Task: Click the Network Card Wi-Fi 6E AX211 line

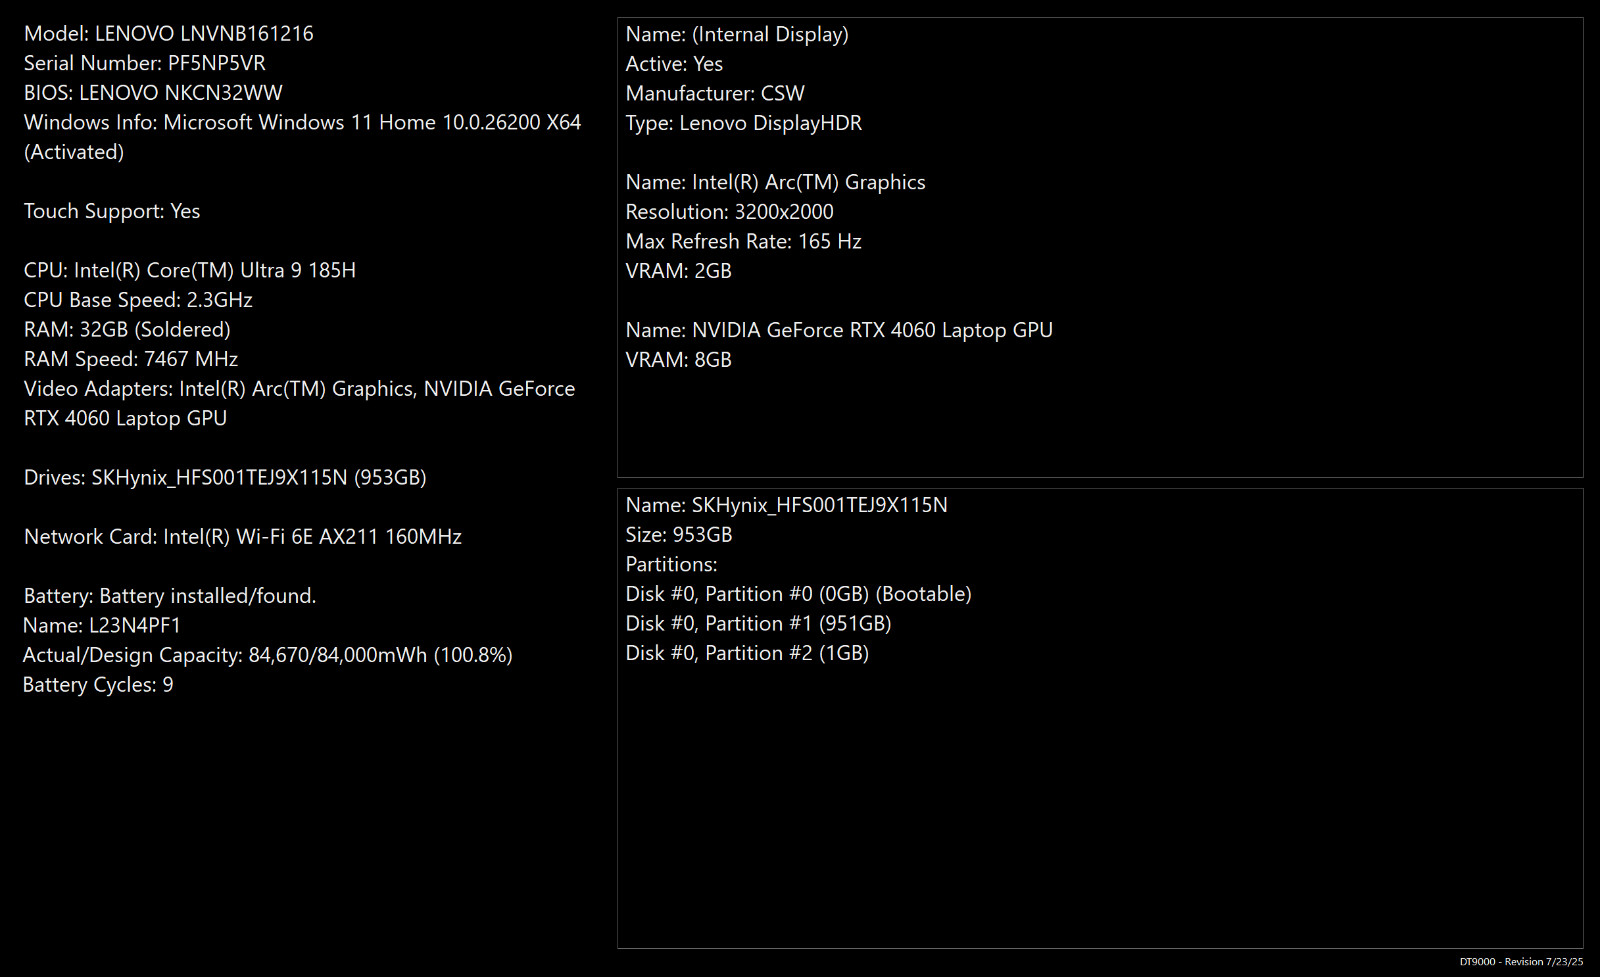Action: pos(243,537)
